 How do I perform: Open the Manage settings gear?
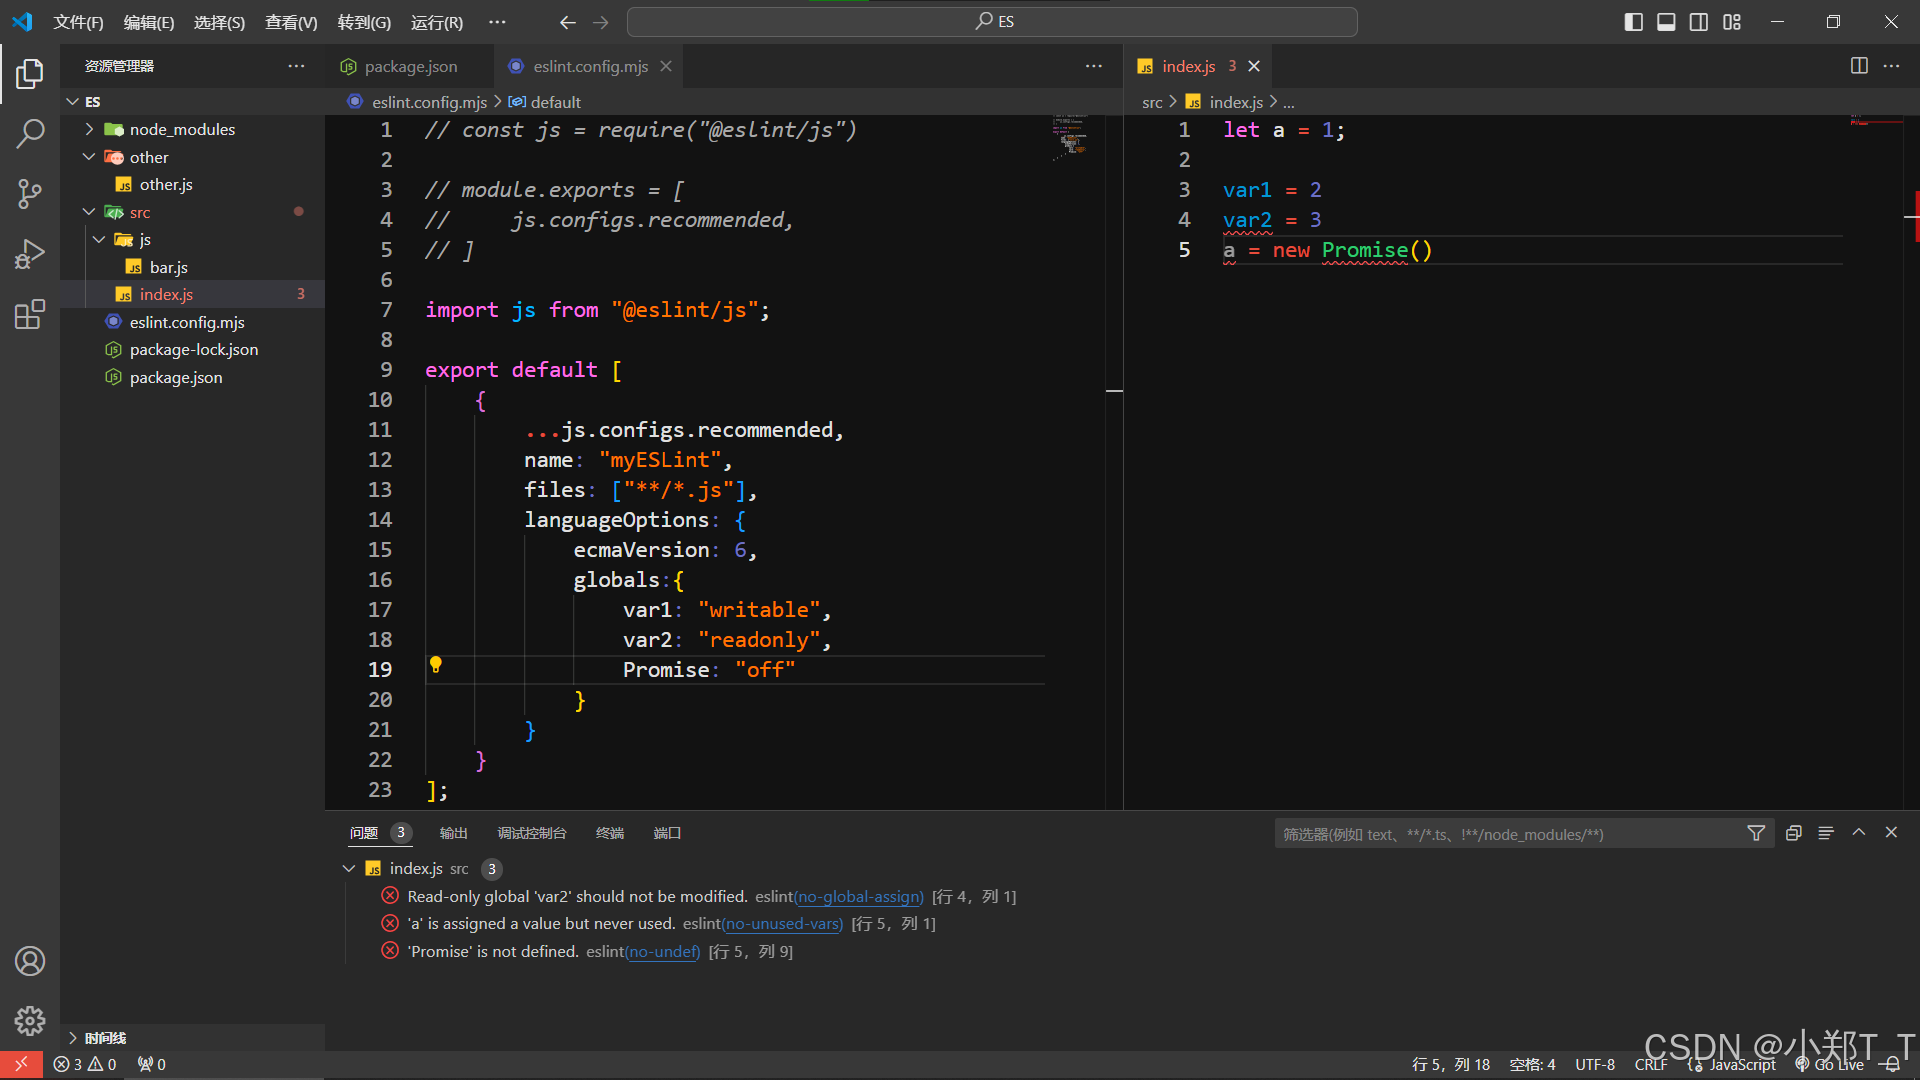[30, 1020]
